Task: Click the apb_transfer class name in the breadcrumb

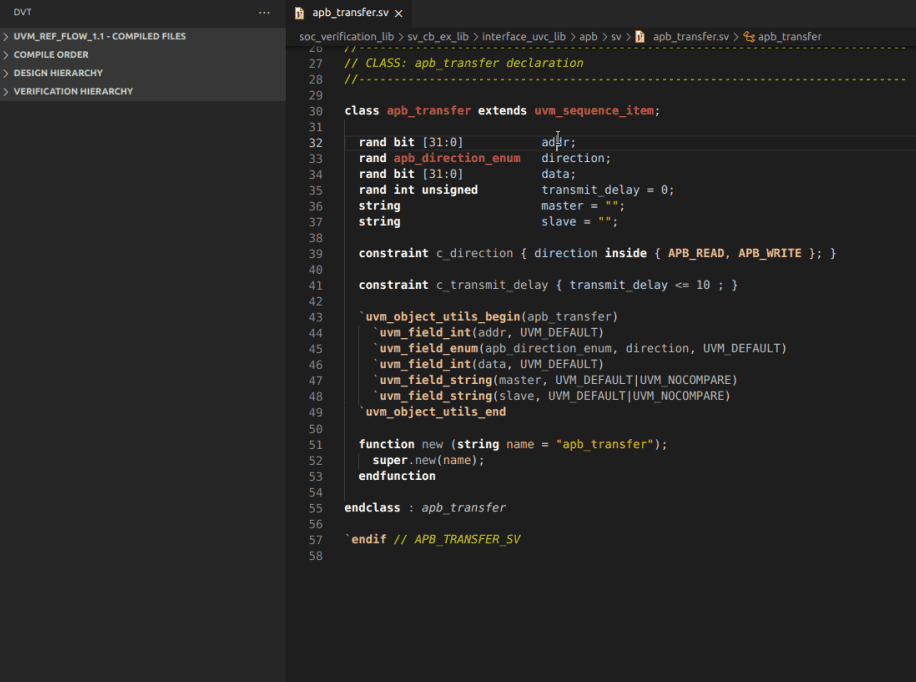Action: 789,37
